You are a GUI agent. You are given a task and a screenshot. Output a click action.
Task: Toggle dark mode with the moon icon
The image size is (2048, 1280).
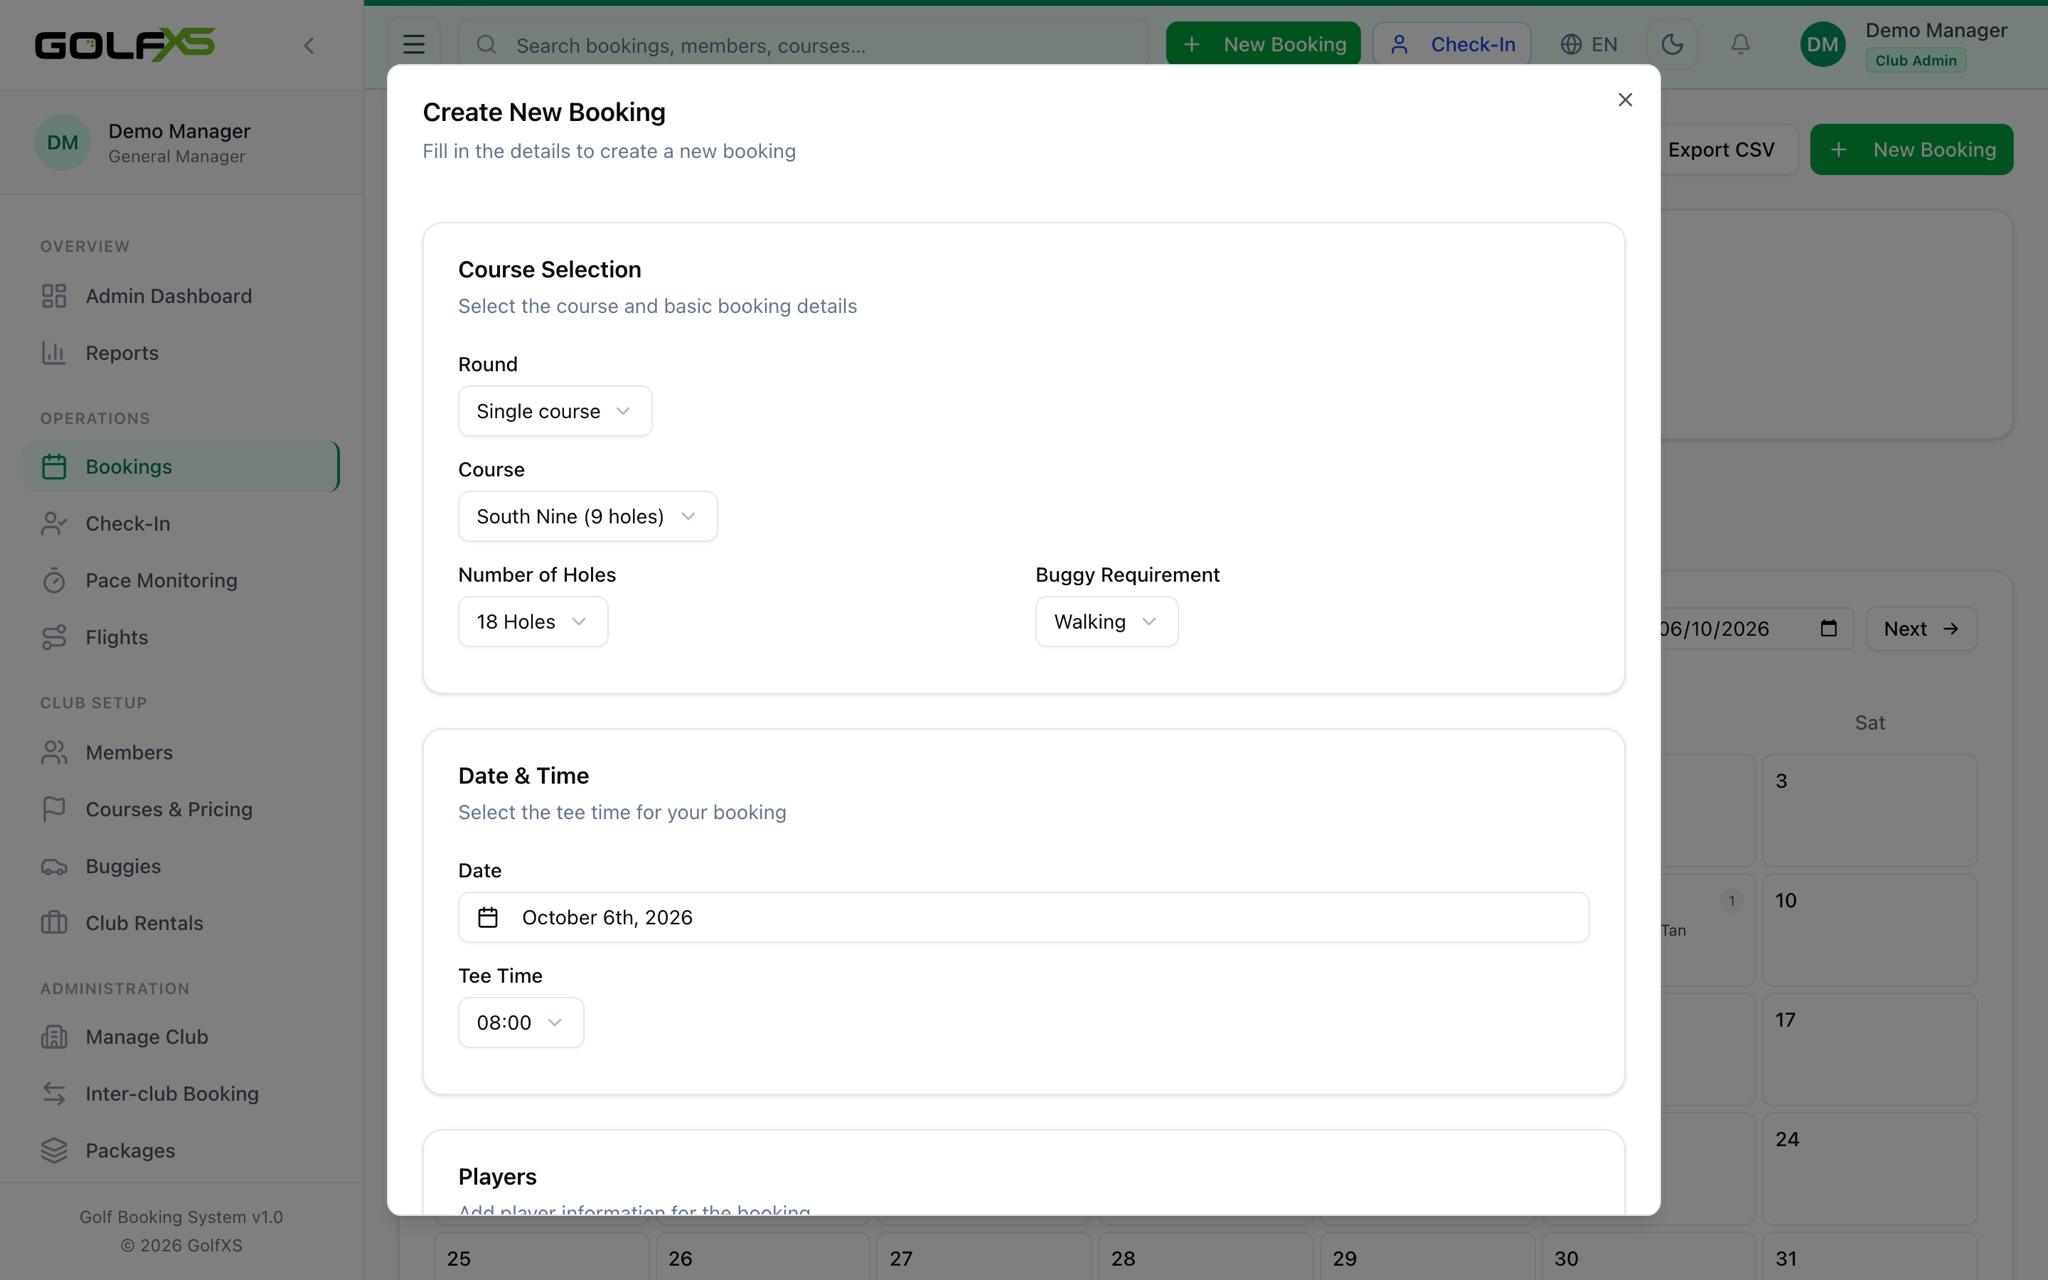click(x=1672, y=45)
